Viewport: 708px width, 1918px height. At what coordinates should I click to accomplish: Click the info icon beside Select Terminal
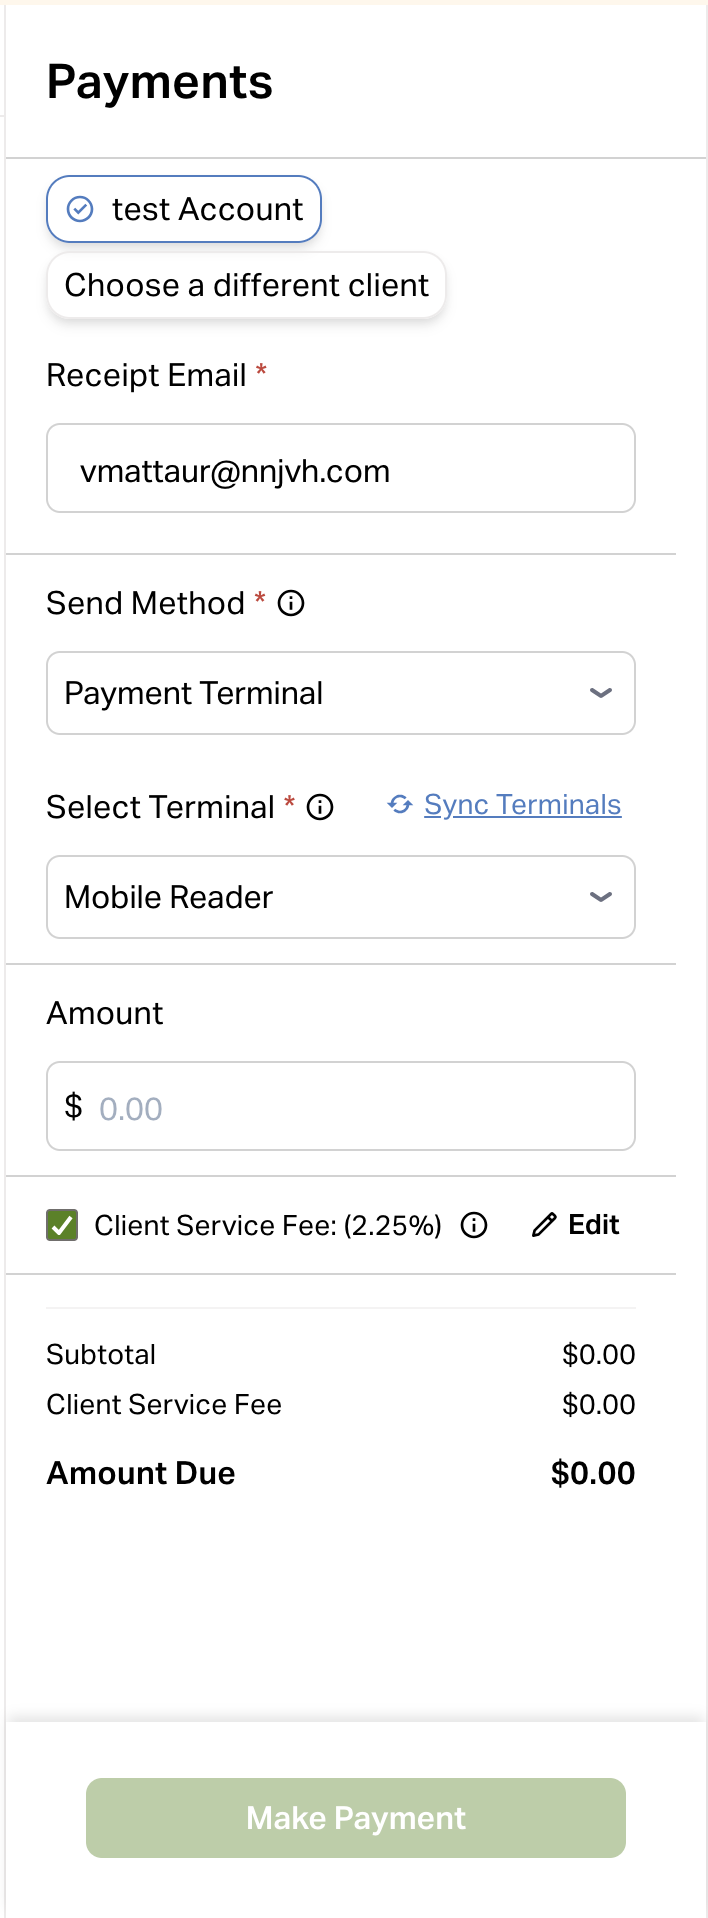[x=320, y=807]
